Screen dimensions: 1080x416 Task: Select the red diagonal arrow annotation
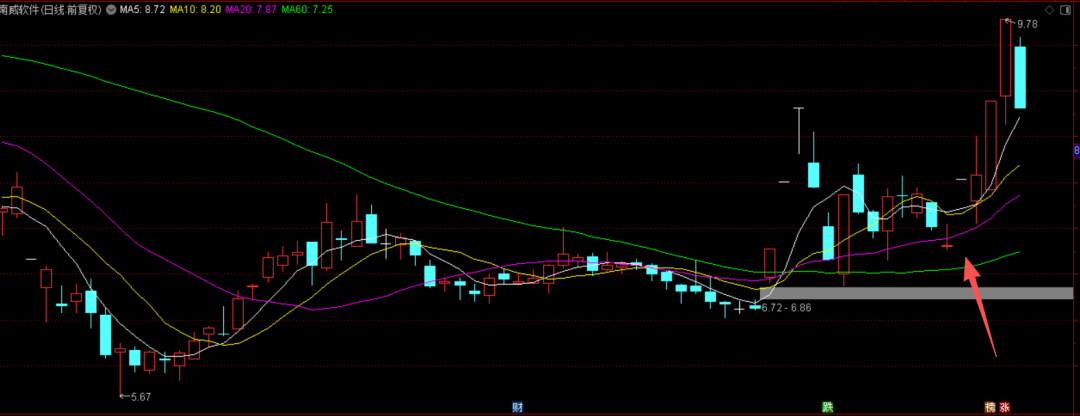click(979, 306)
